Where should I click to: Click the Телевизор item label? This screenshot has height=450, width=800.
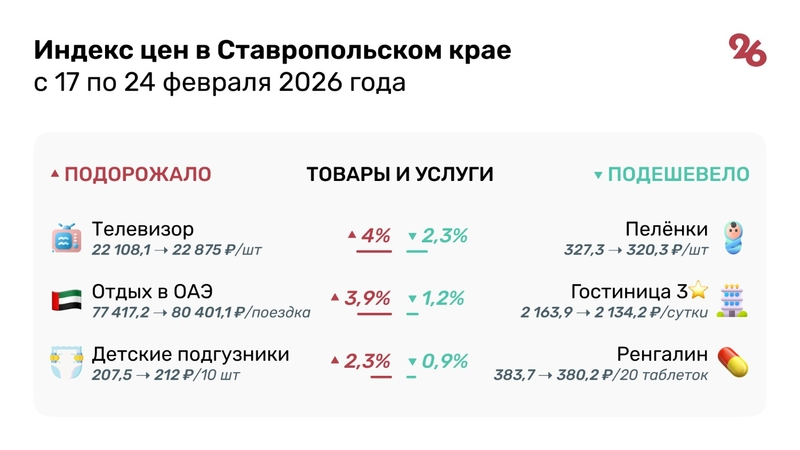[143, 230]
